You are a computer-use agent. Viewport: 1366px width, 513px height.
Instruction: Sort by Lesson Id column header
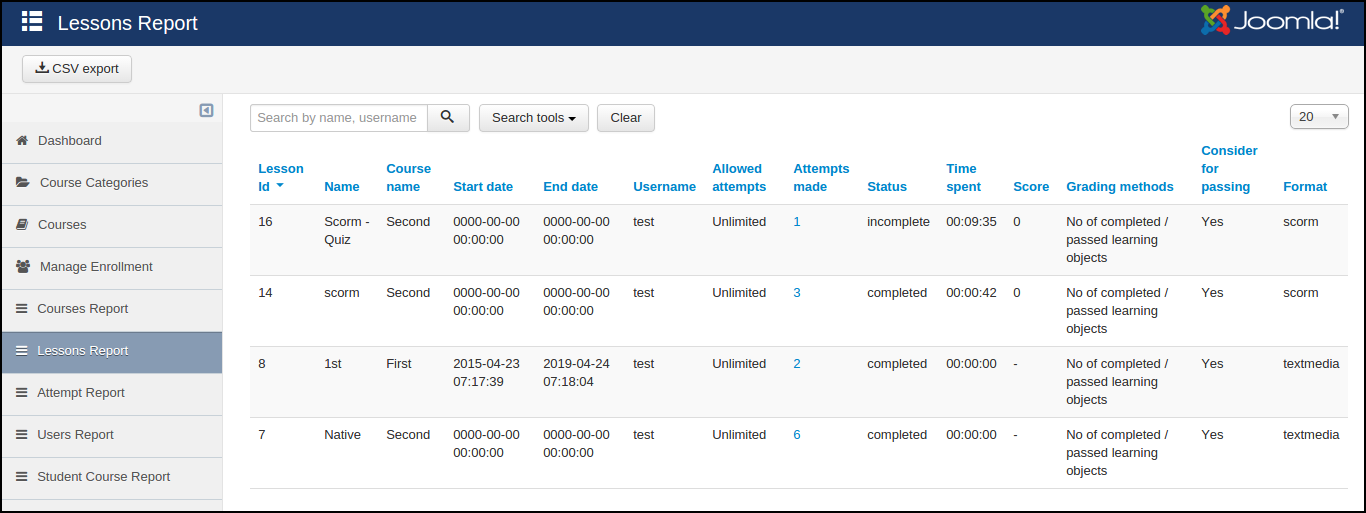(280, 177)
